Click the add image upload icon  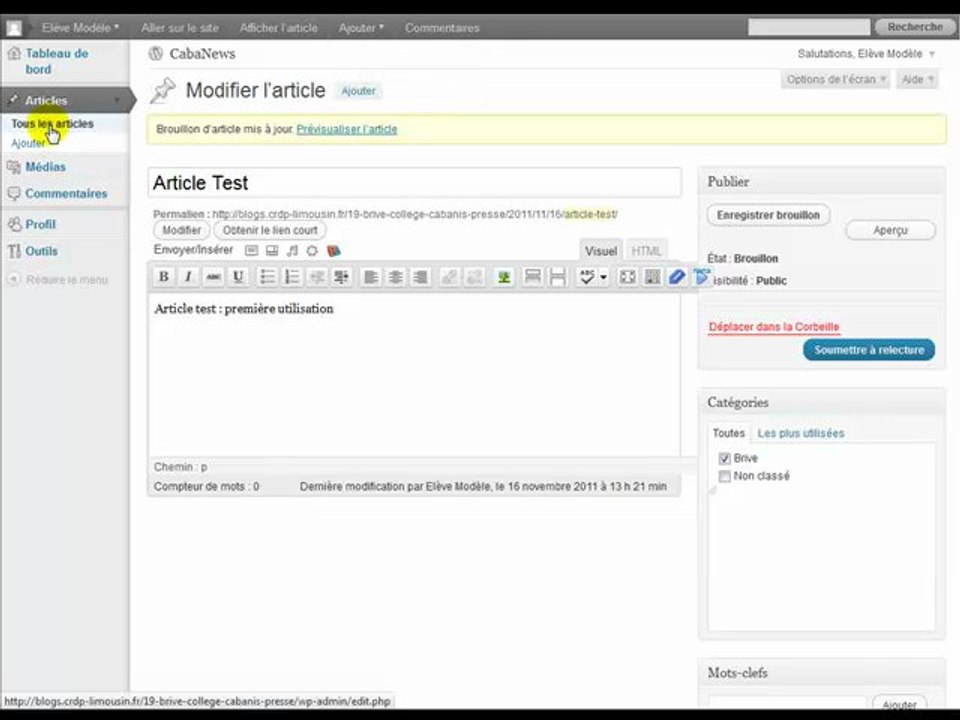click(251, 250)
